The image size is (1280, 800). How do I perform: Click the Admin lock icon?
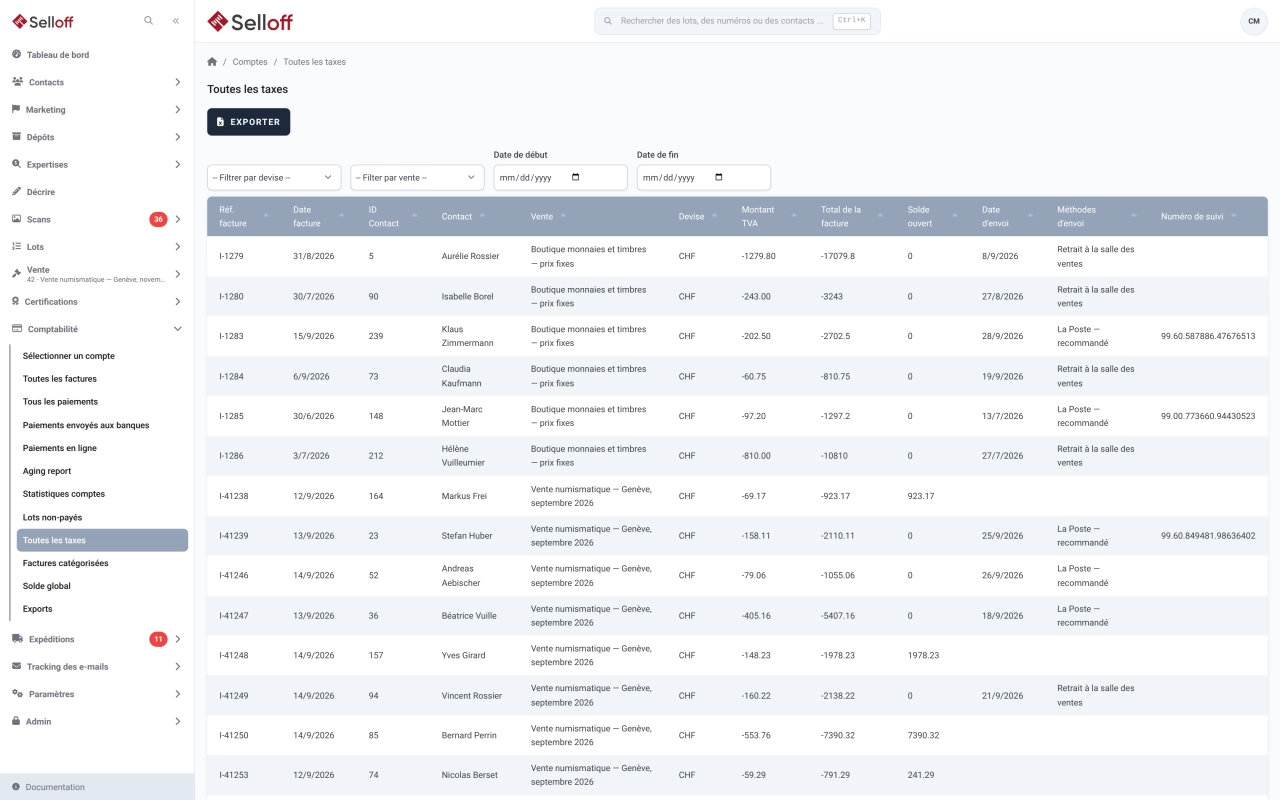(16, 721)
